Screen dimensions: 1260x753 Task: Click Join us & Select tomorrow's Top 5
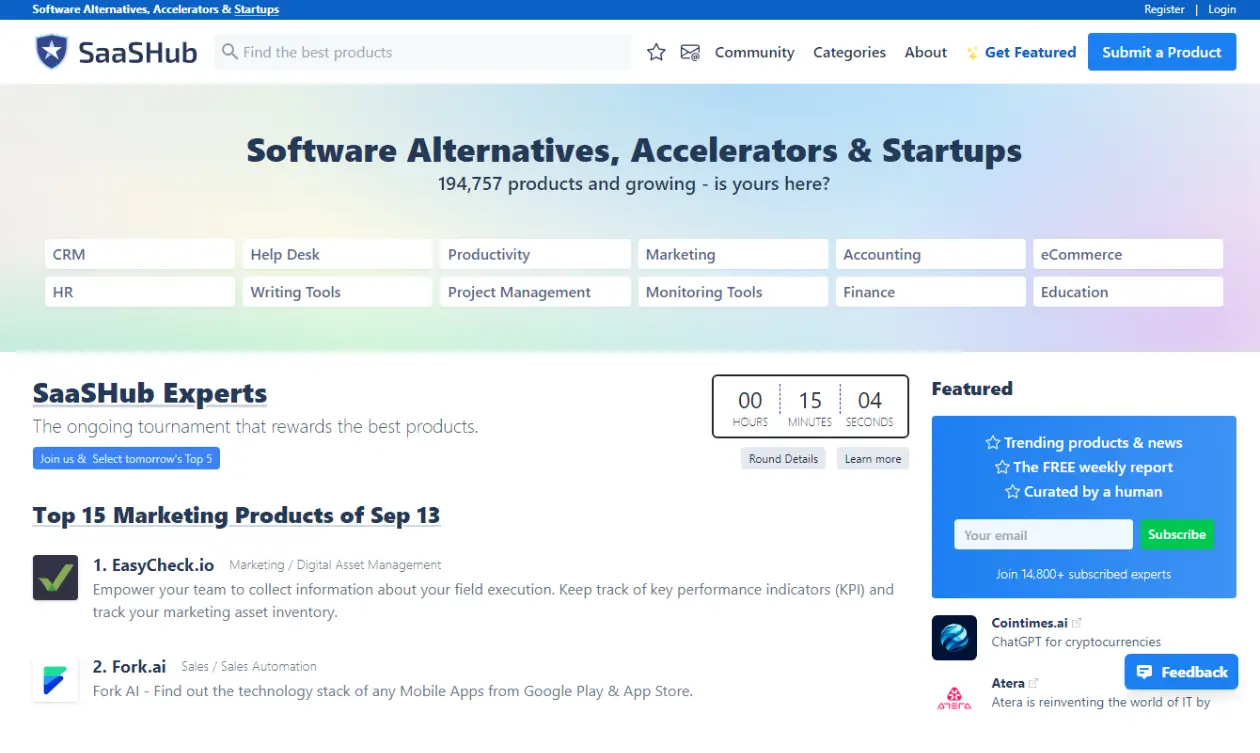pyautogui.click(x=126, y=459)
